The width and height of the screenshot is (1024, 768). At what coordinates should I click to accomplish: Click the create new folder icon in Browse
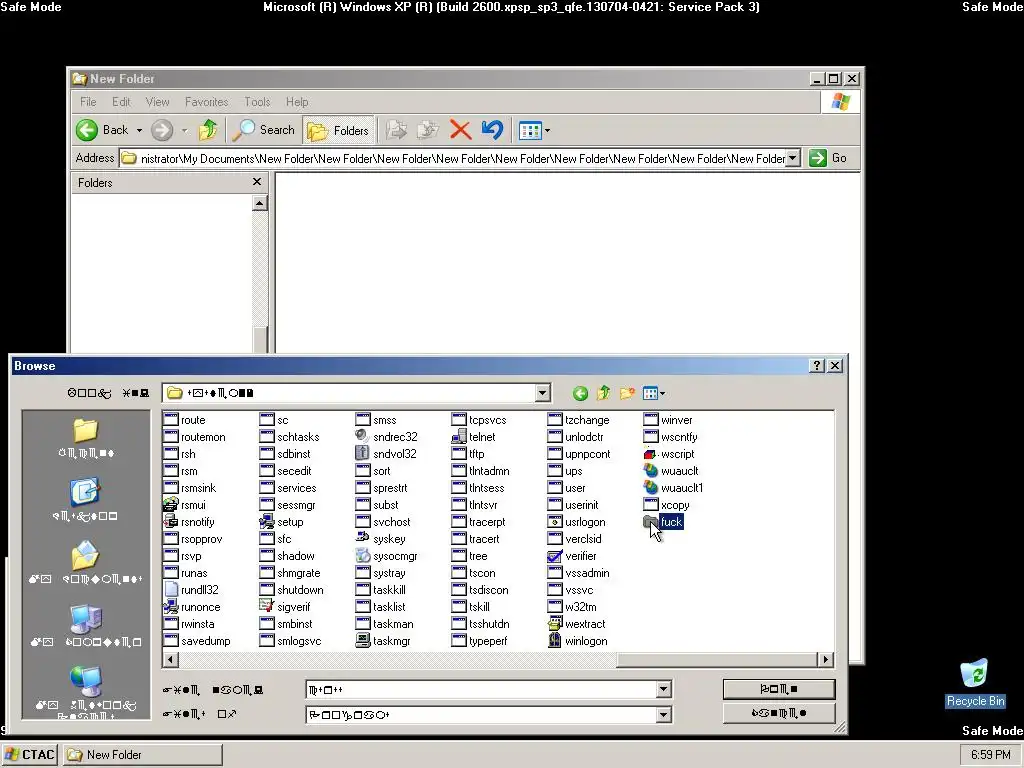(x=627, y=393)
